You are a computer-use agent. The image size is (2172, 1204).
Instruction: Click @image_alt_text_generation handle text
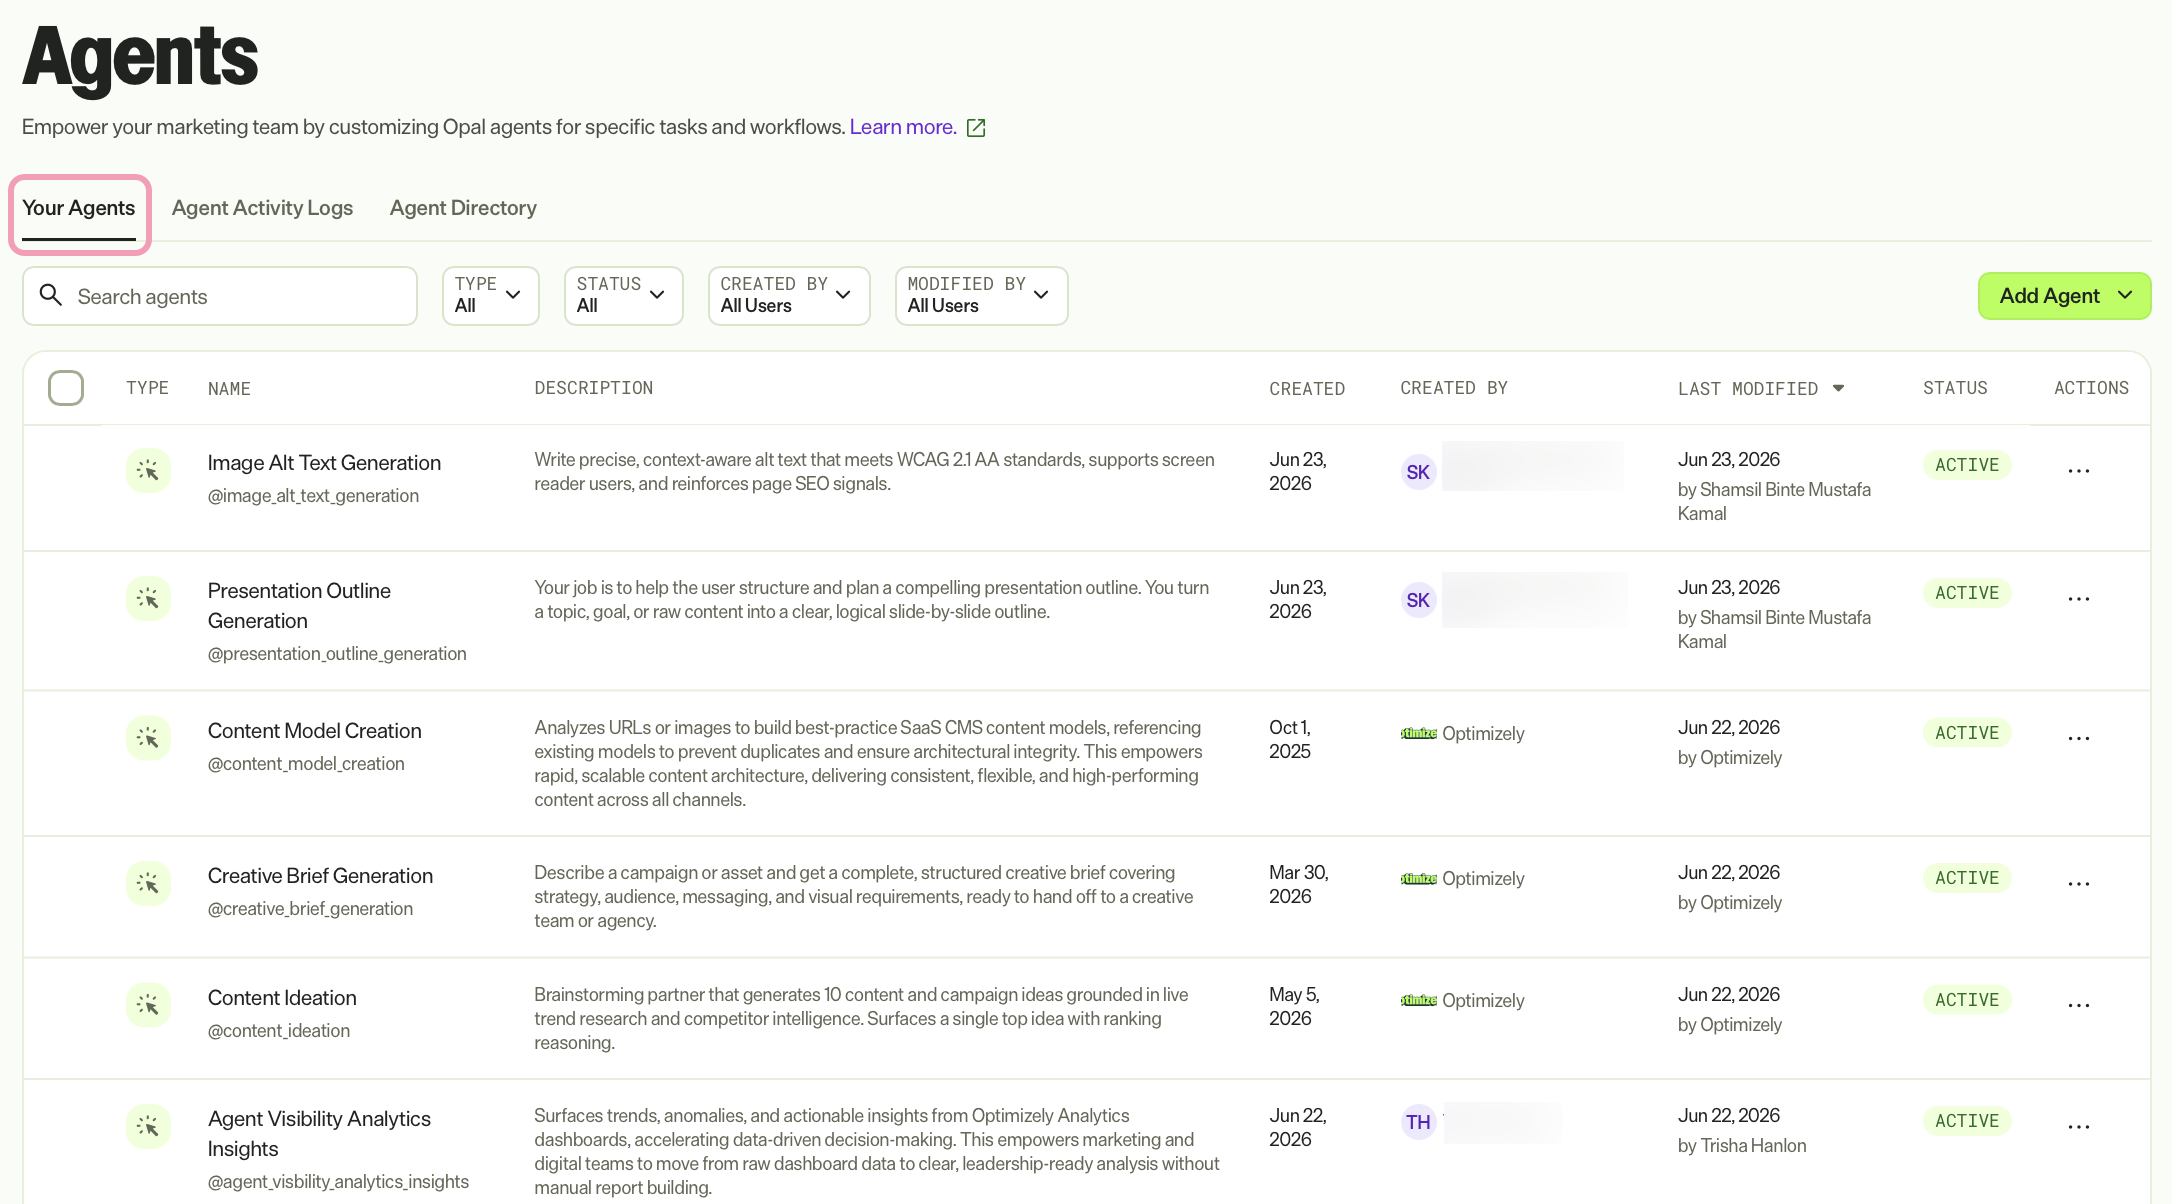click(313, 496)
